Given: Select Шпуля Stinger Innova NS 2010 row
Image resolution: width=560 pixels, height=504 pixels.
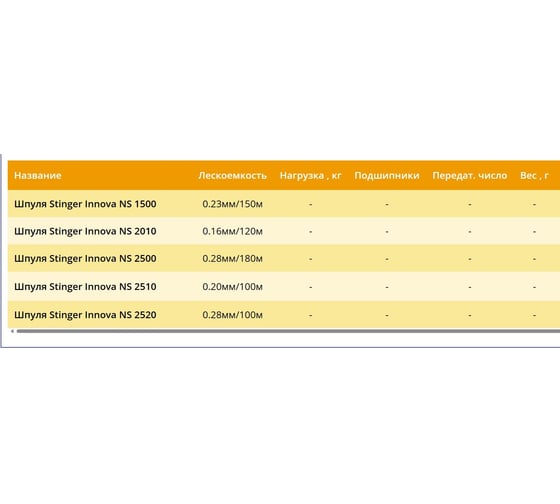Looking at the screenshot, I should tap(284, 231).
